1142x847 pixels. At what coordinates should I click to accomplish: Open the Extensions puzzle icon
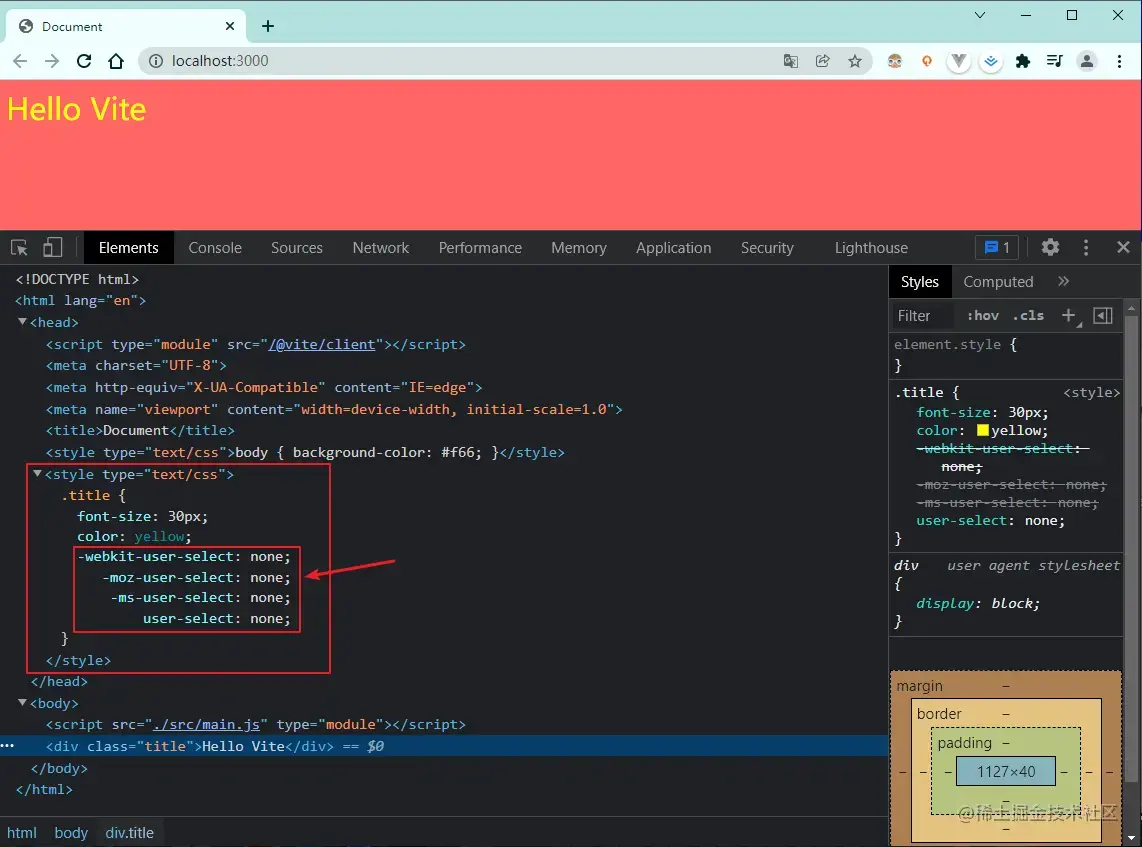pos(1023,61)
